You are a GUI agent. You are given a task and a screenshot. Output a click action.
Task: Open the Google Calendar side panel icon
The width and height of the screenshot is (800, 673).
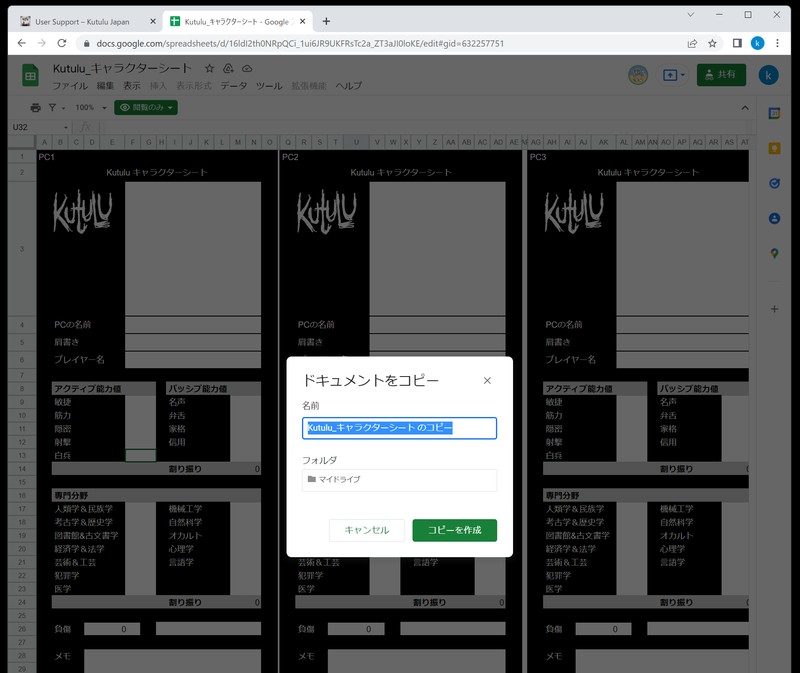point(774,113)
